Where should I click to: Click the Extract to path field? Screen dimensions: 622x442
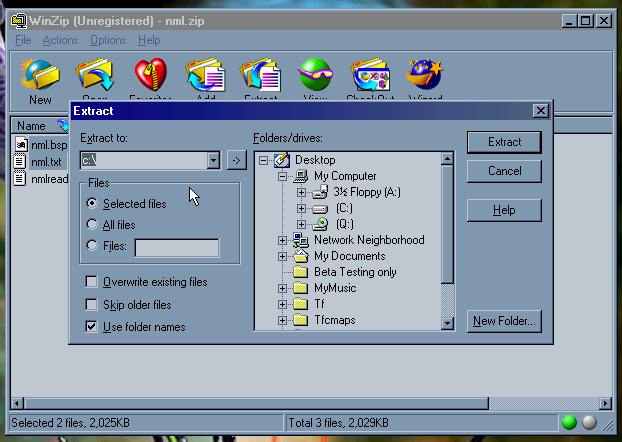coord(144,160)
